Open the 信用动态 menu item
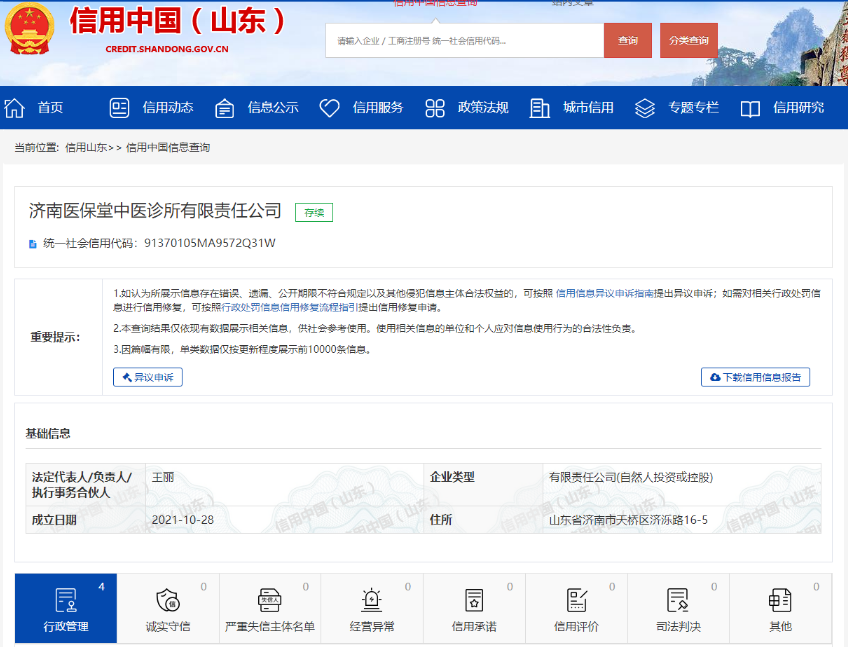The image size is (848, 647). (x=168, y=108)
